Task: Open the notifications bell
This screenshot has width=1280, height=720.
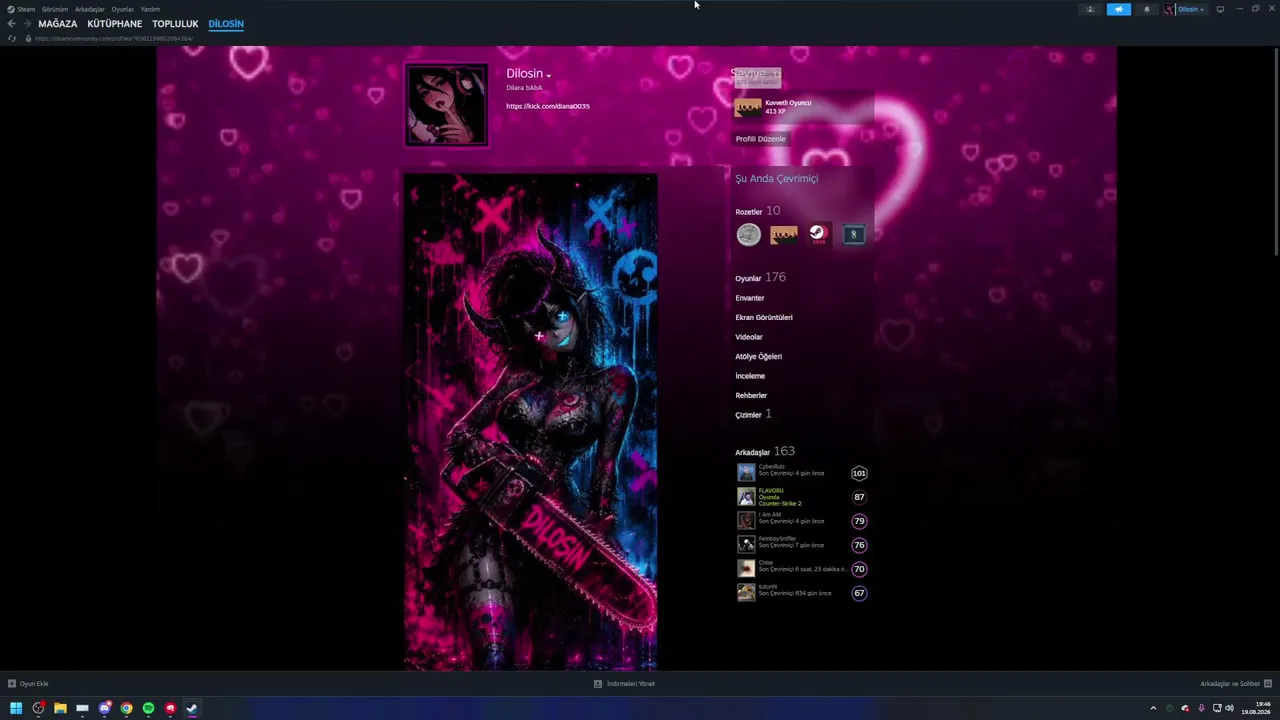Action: coord(1147,9)
